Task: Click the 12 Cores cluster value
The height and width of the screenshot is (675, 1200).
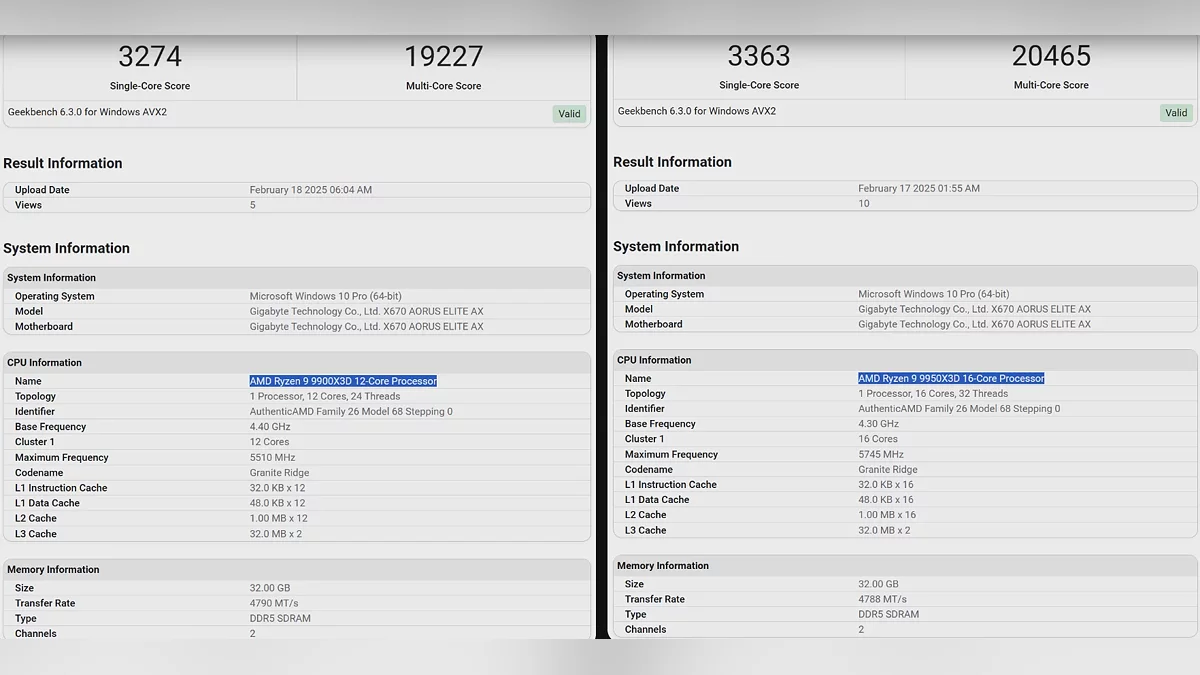Action: [x=269, y=442]
